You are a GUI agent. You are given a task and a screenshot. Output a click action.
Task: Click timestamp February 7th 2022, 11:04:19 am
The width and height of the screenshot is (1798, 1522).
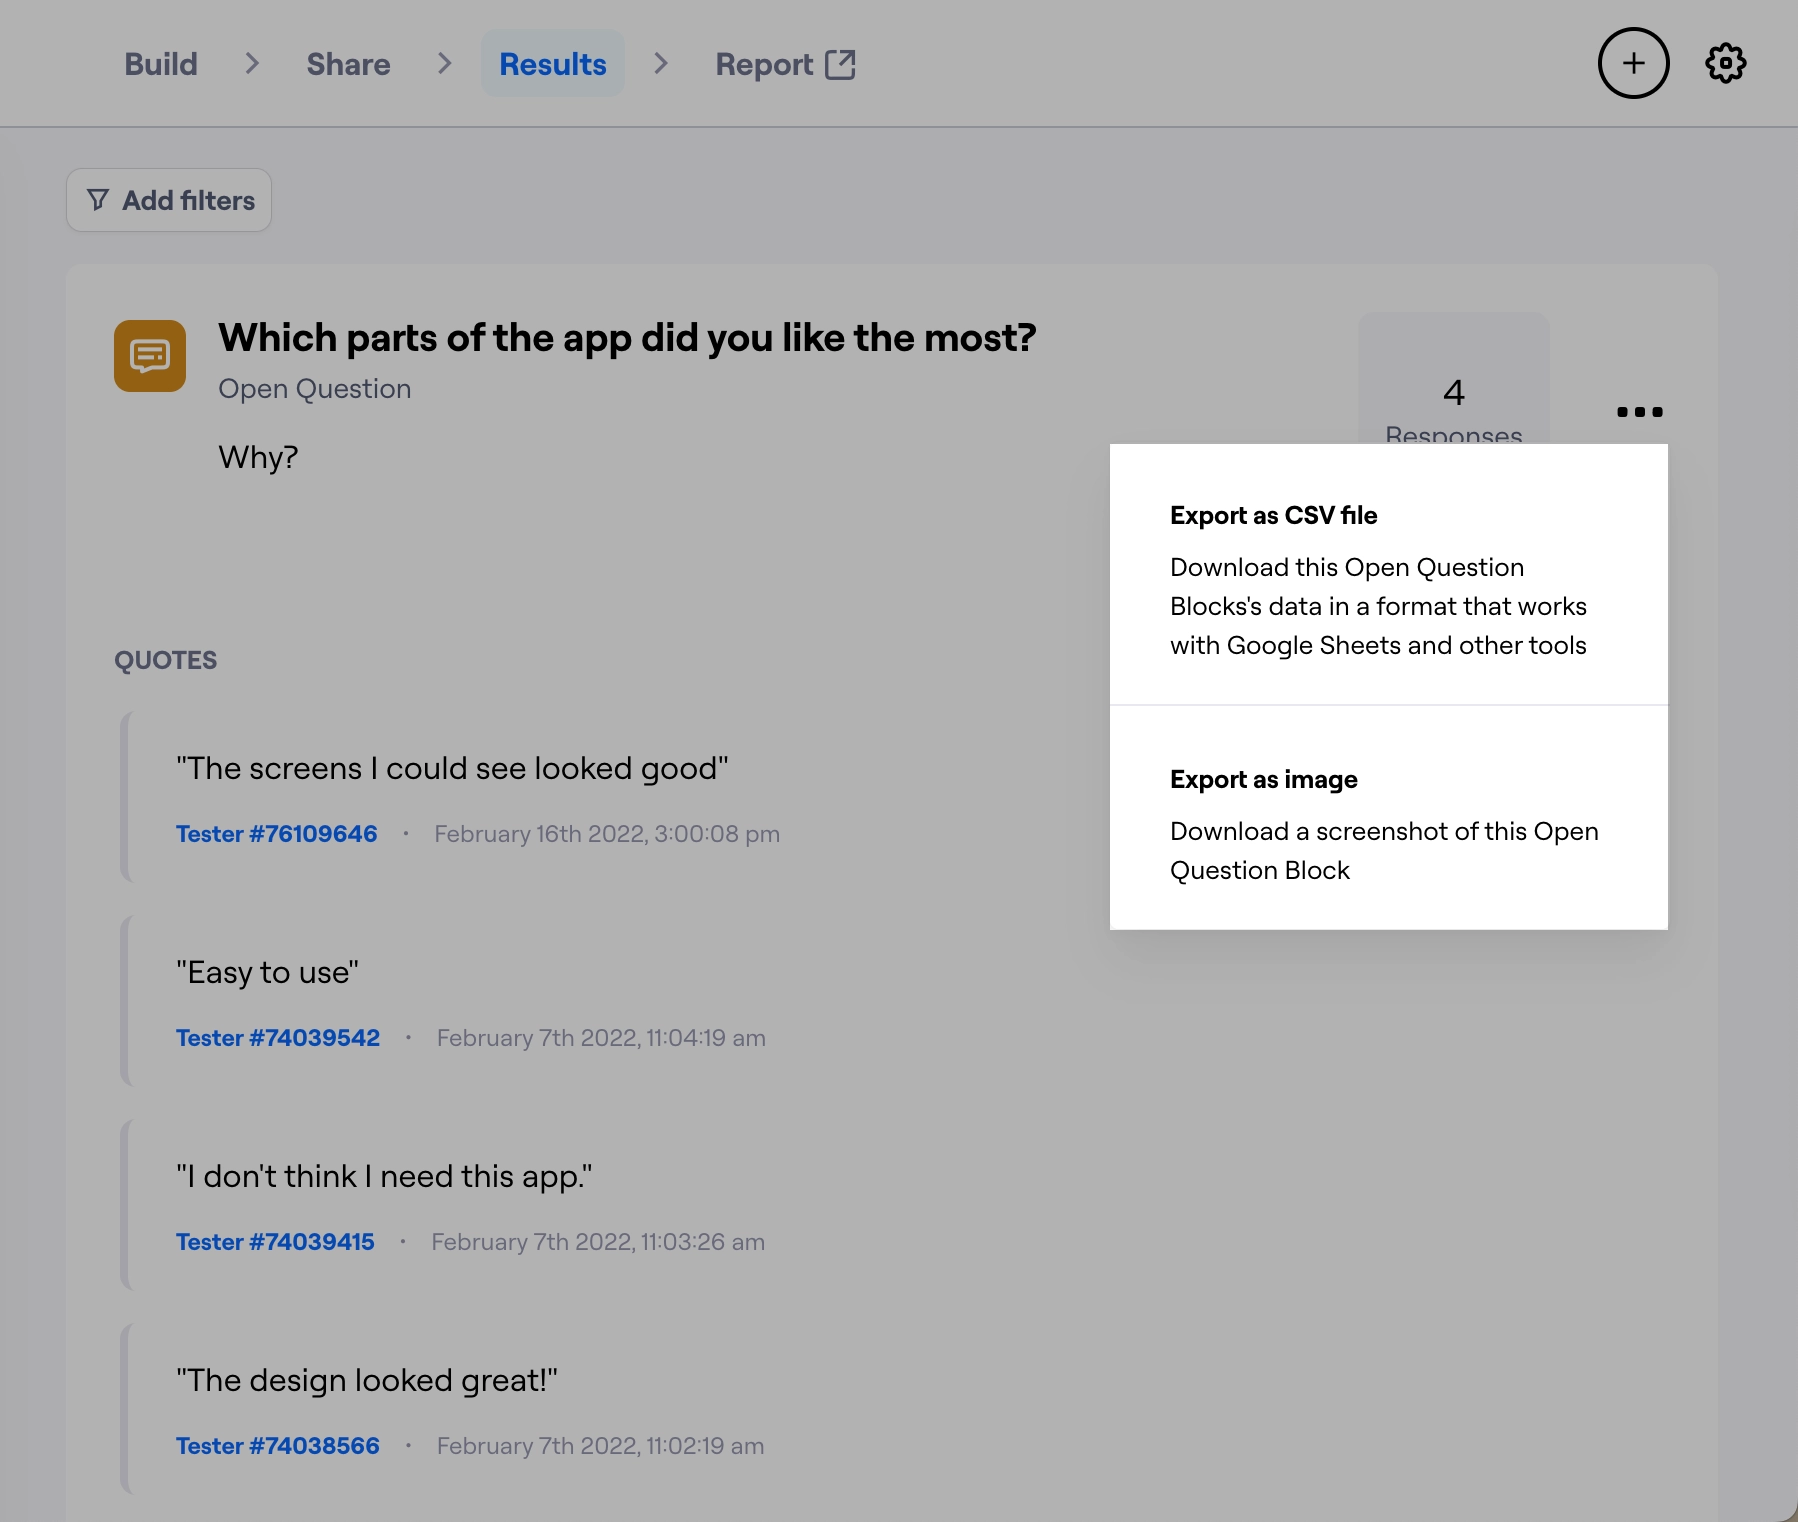coord(601,1038)
